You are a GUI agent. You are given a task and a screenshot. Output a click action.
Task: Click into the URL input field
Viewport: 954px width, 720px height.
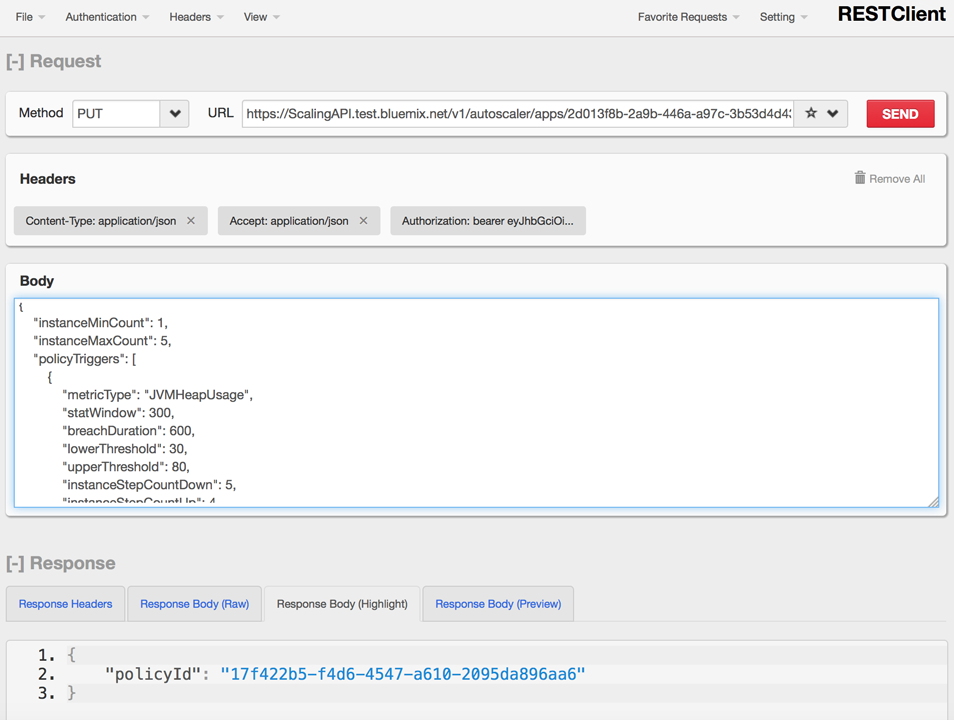tap(518, 114)
